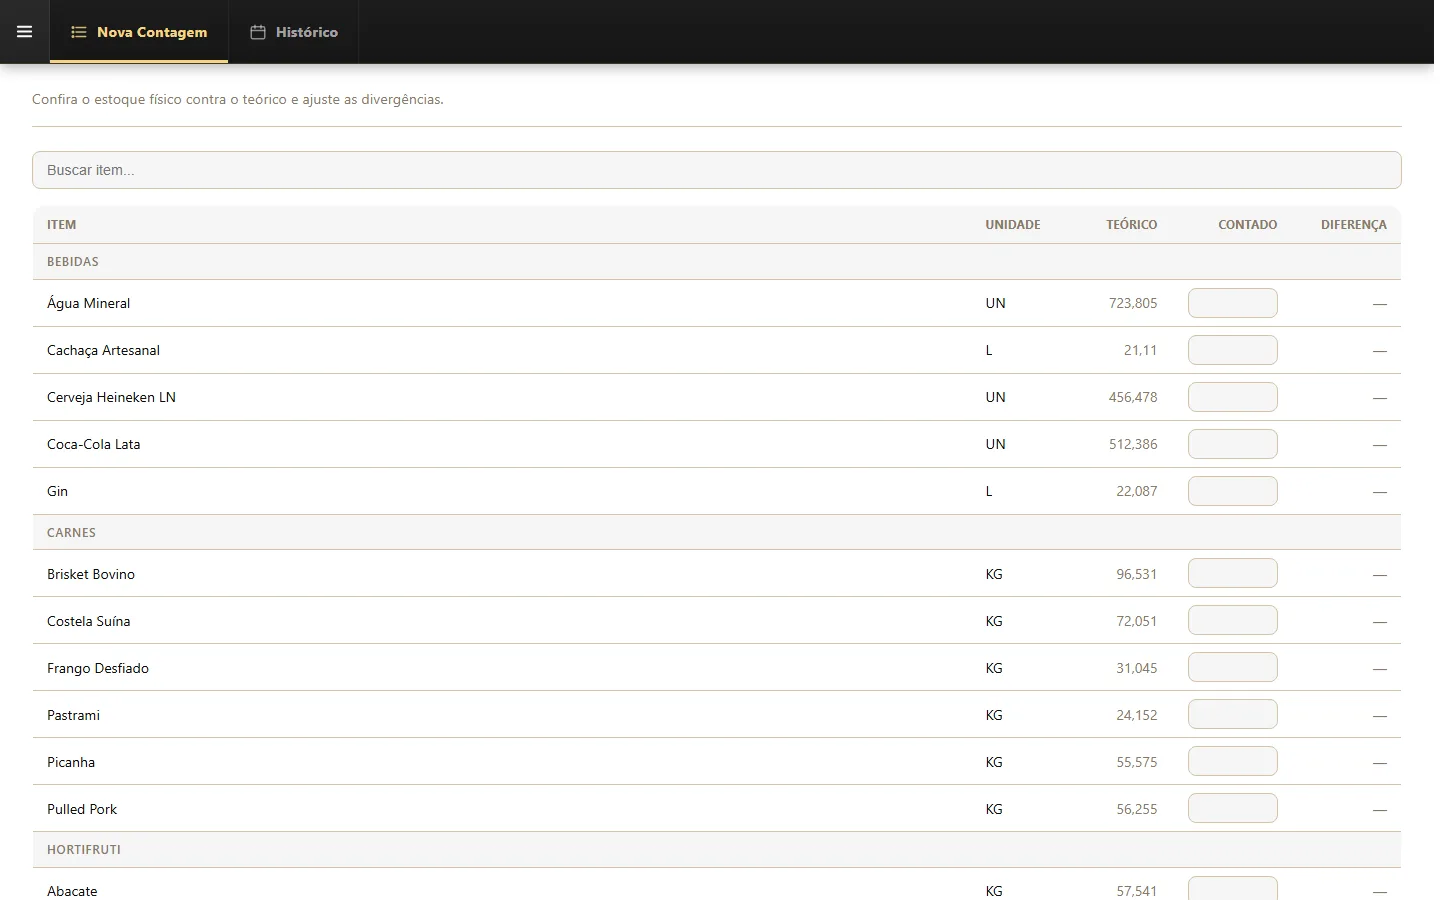
Task: Select the Gin item name
Action: pos(57,491)
